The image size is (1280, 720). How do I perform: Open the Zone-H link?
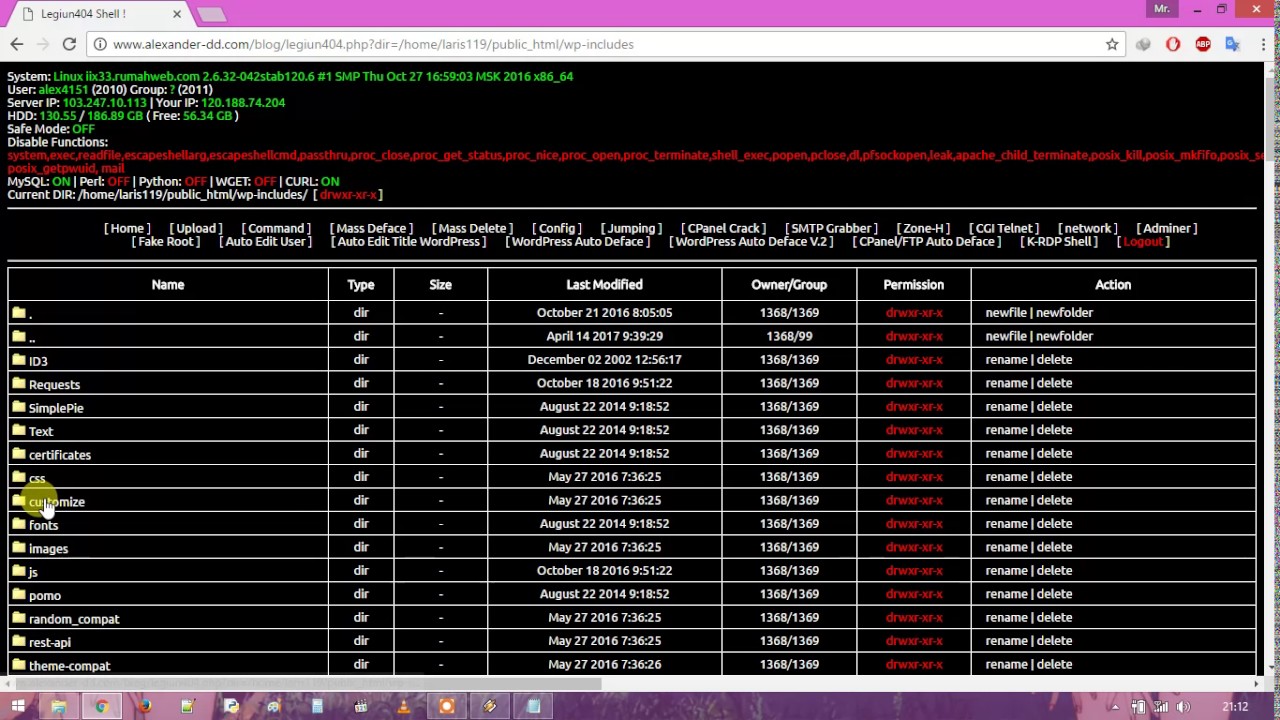[923, 228]
